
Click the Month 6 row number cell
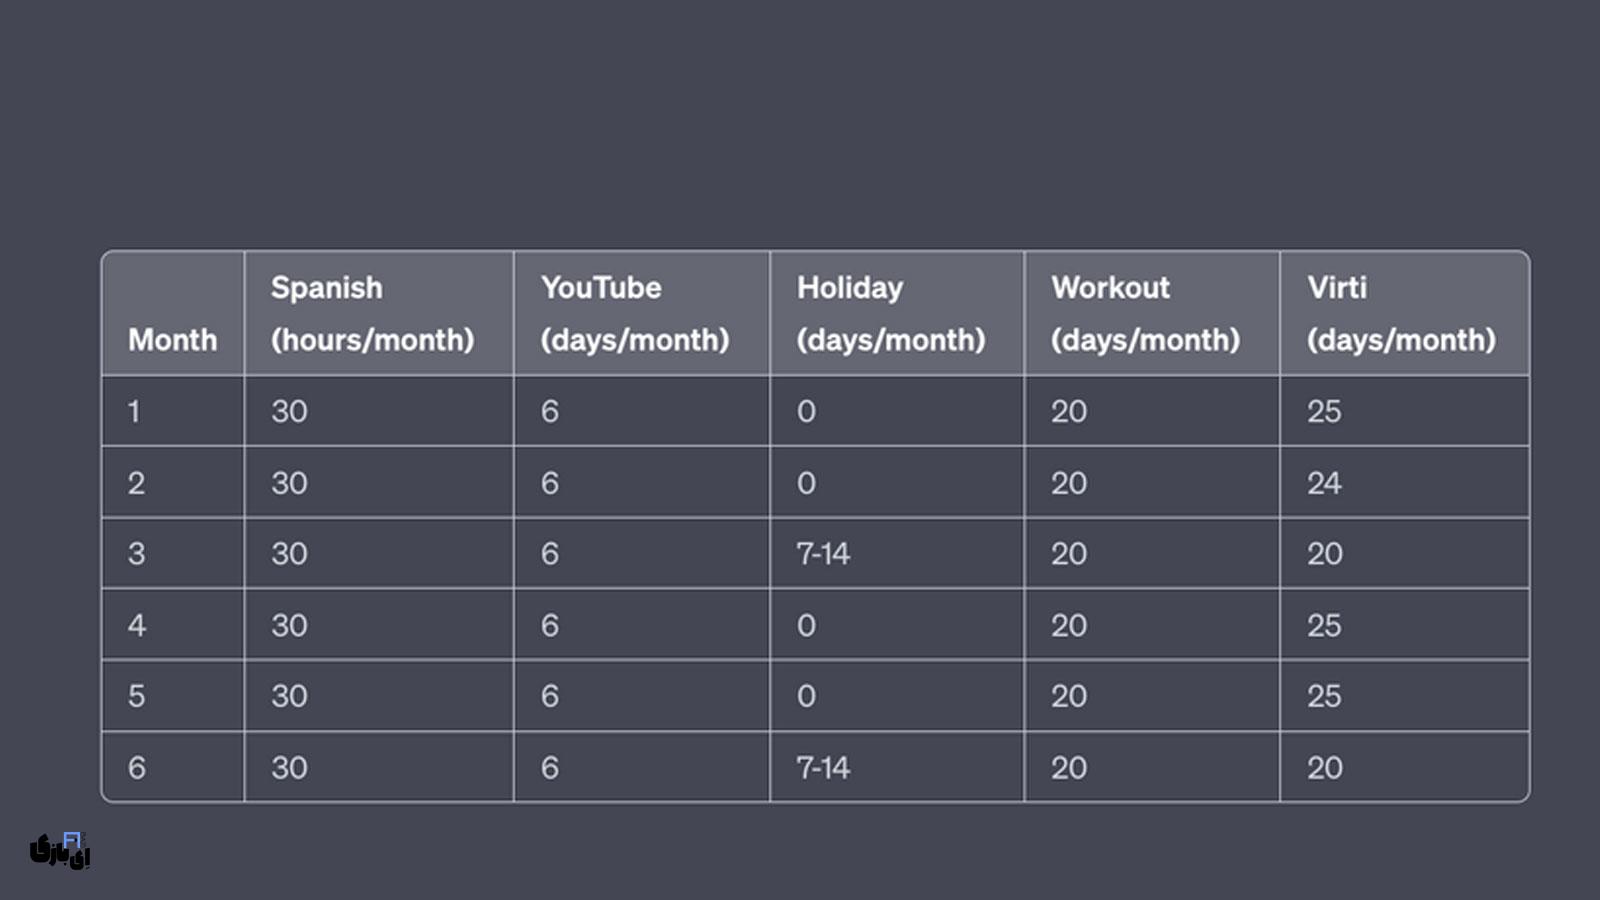coord(137,768)
